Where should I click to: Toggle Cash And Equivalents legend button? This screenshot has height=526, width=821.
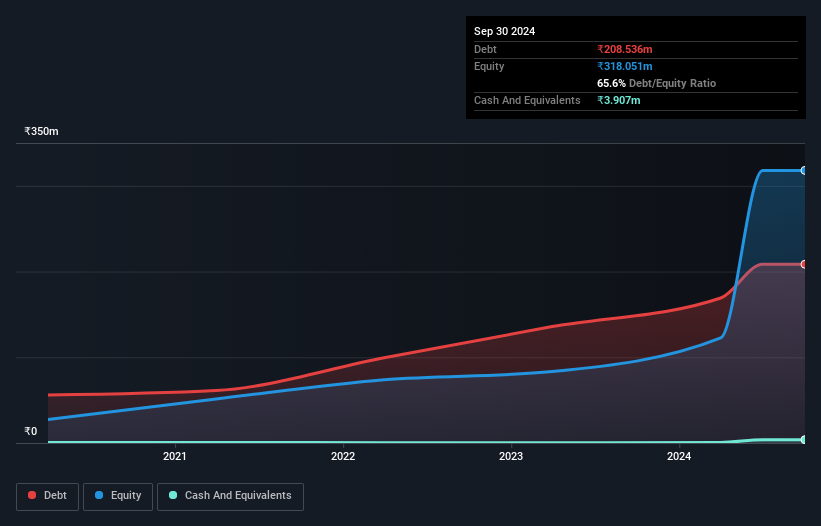point(230,496)
